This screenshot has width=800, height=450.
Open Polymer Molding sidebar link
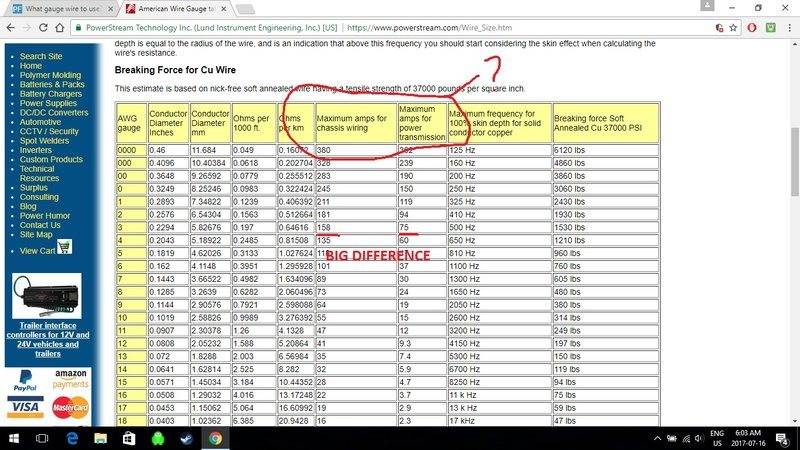[x=50, y=75]
